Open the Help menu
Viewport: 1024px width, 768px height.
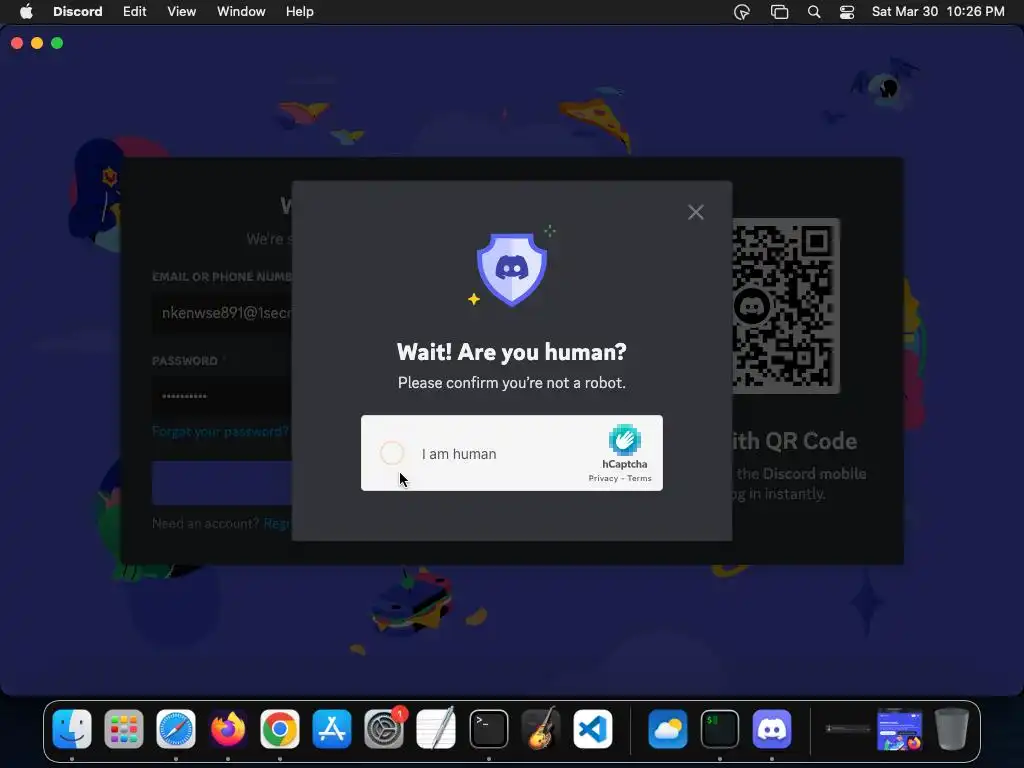[x=300, y=12]
